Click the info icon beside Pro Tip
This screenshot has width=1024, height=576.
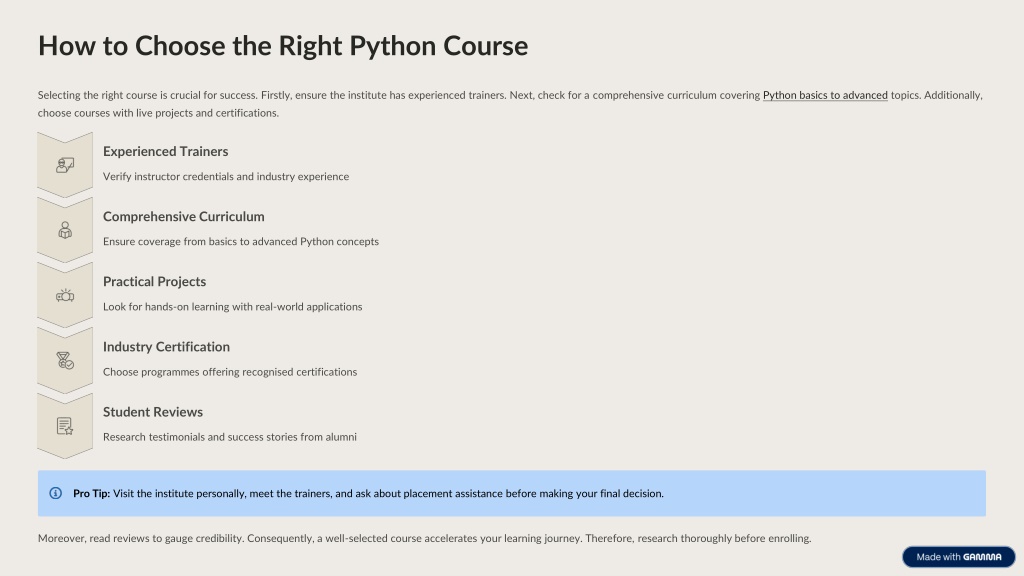56,493
